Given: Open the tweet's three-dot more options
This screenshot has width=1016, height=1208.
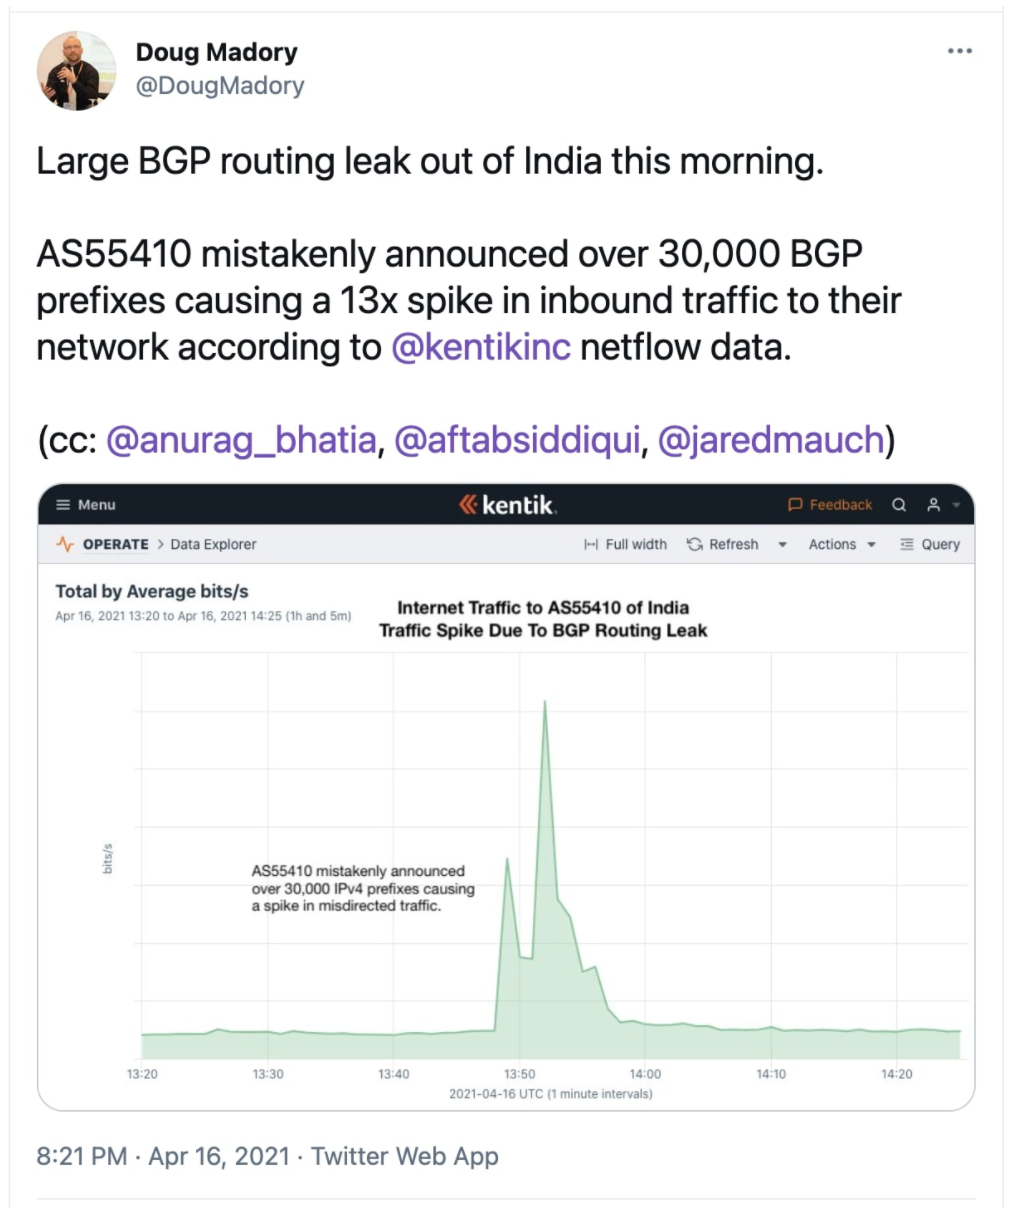Looking at the screenshot, I should coord(959,51).
